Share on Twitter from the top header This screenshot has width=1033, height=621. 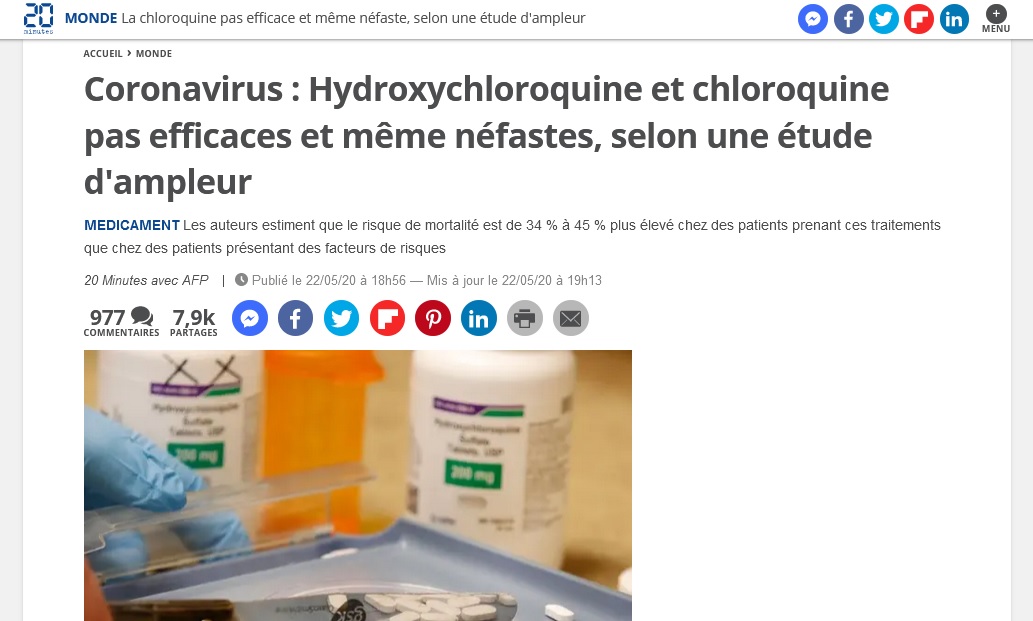[x=883, y=19]
